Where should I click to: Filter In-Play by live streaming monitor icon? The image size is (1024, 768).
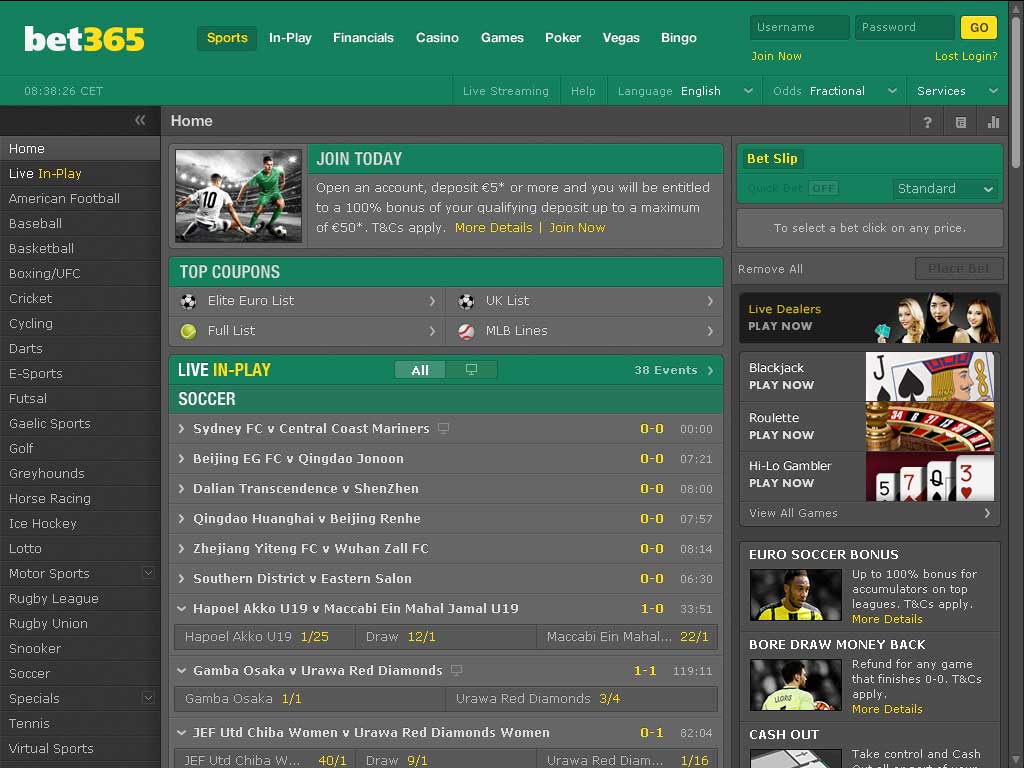pos(471,370)
